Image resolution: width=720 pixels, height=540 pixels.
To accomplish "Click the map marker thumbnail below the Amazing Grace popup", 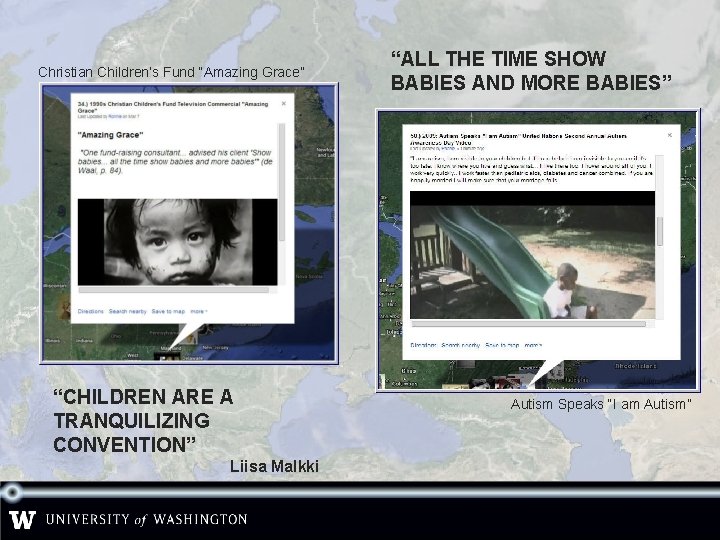I will click(167, 355).
